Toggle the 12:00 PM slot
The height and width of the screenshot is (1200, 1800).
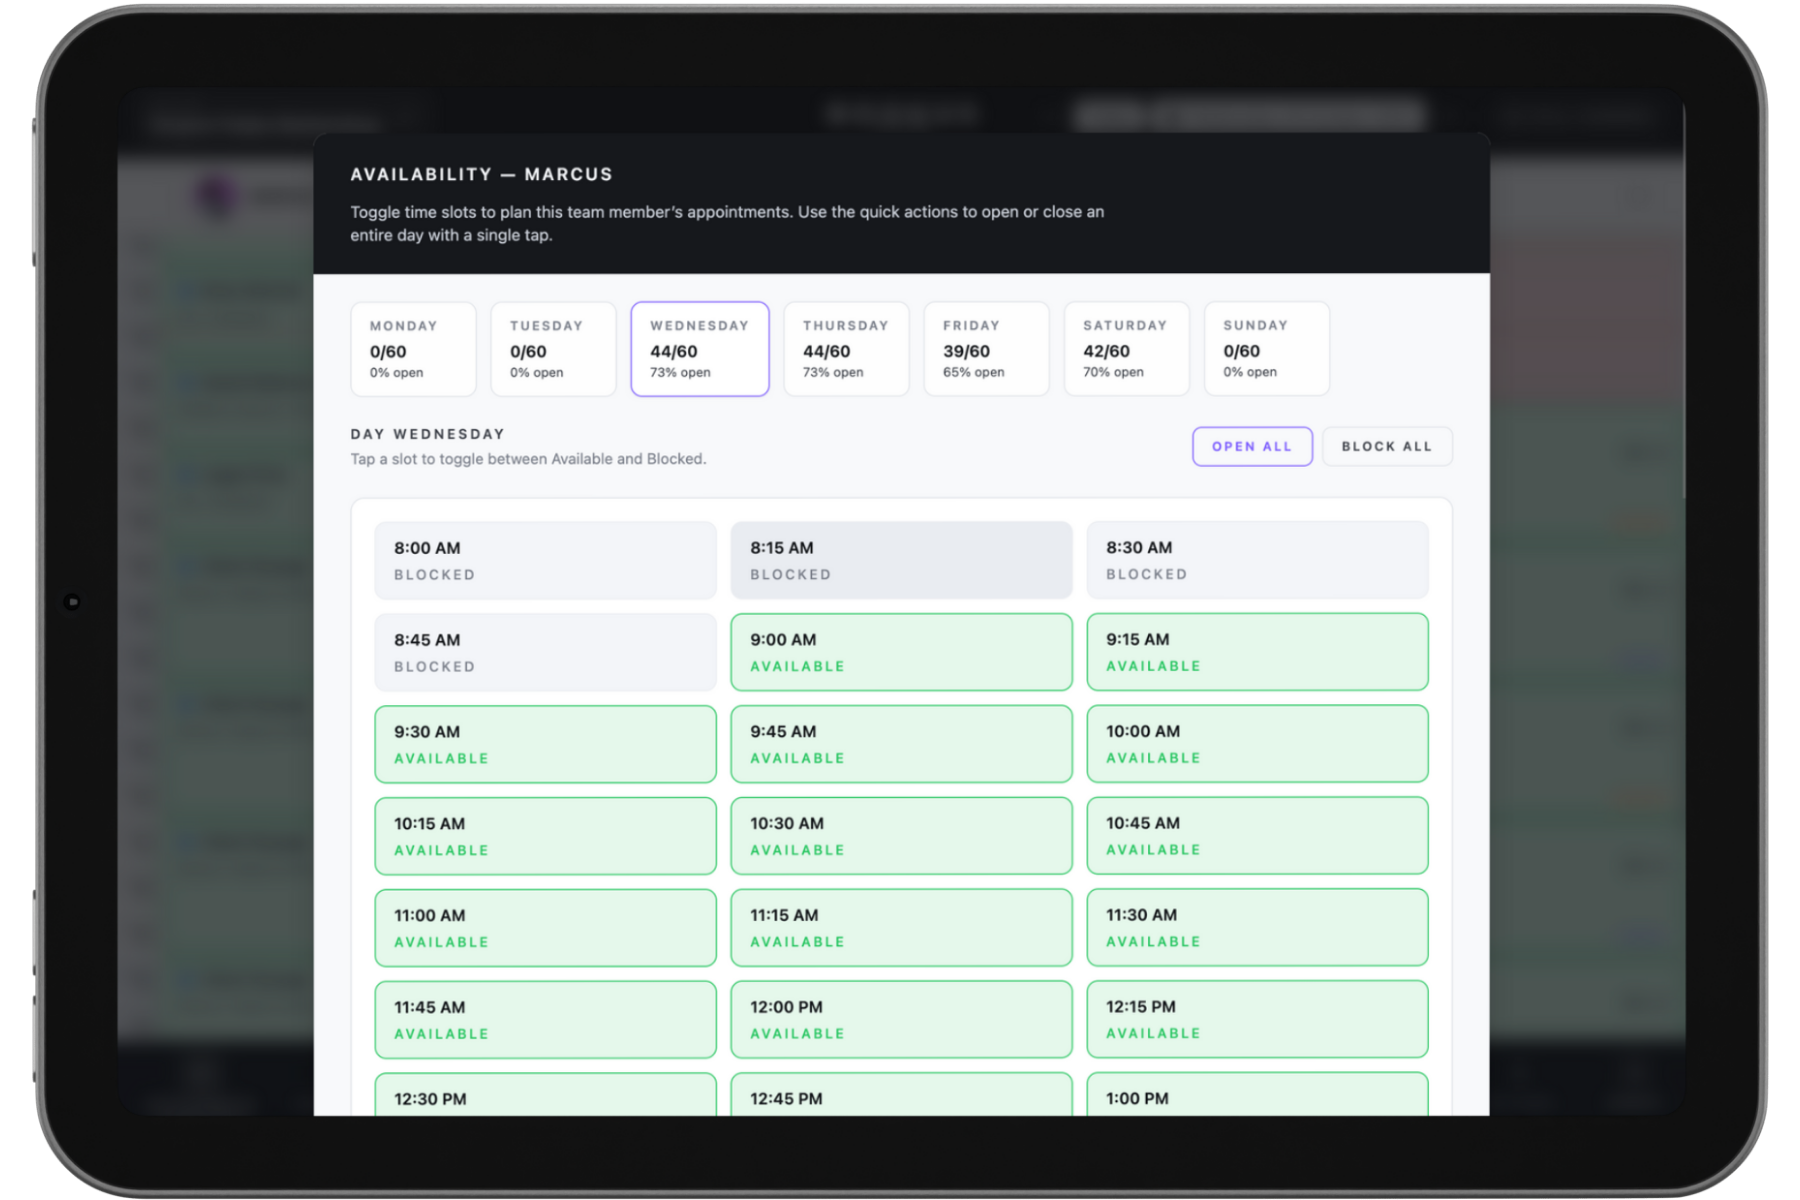coord(901,1019)
